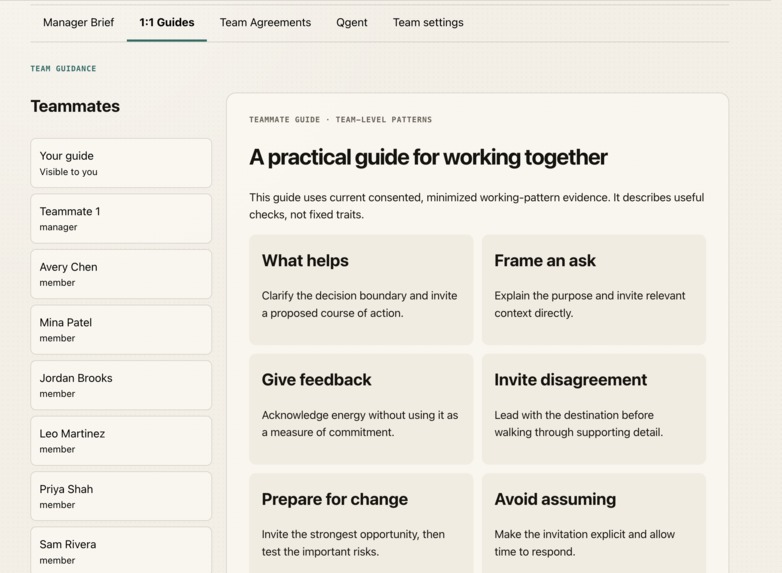
Task: Select the Avoid assuming card
Action: tap(593, 523)
